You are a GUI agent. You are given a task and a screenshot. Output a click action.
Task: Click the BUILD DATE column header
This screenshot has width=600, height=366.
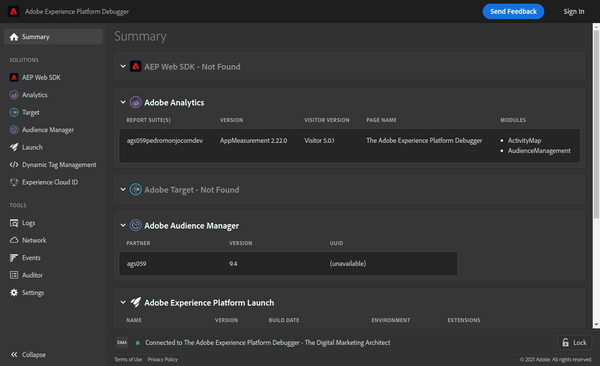click(x=284, y=320)
